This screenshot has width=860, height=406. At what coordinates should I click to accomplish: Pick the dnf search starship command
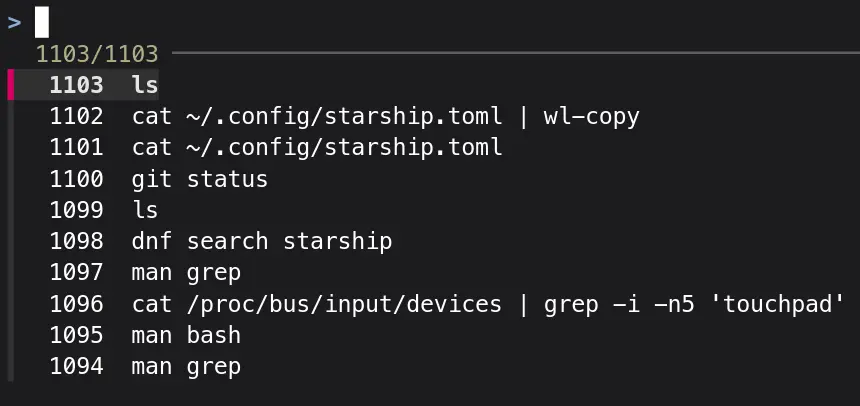(x=261, y=241)
